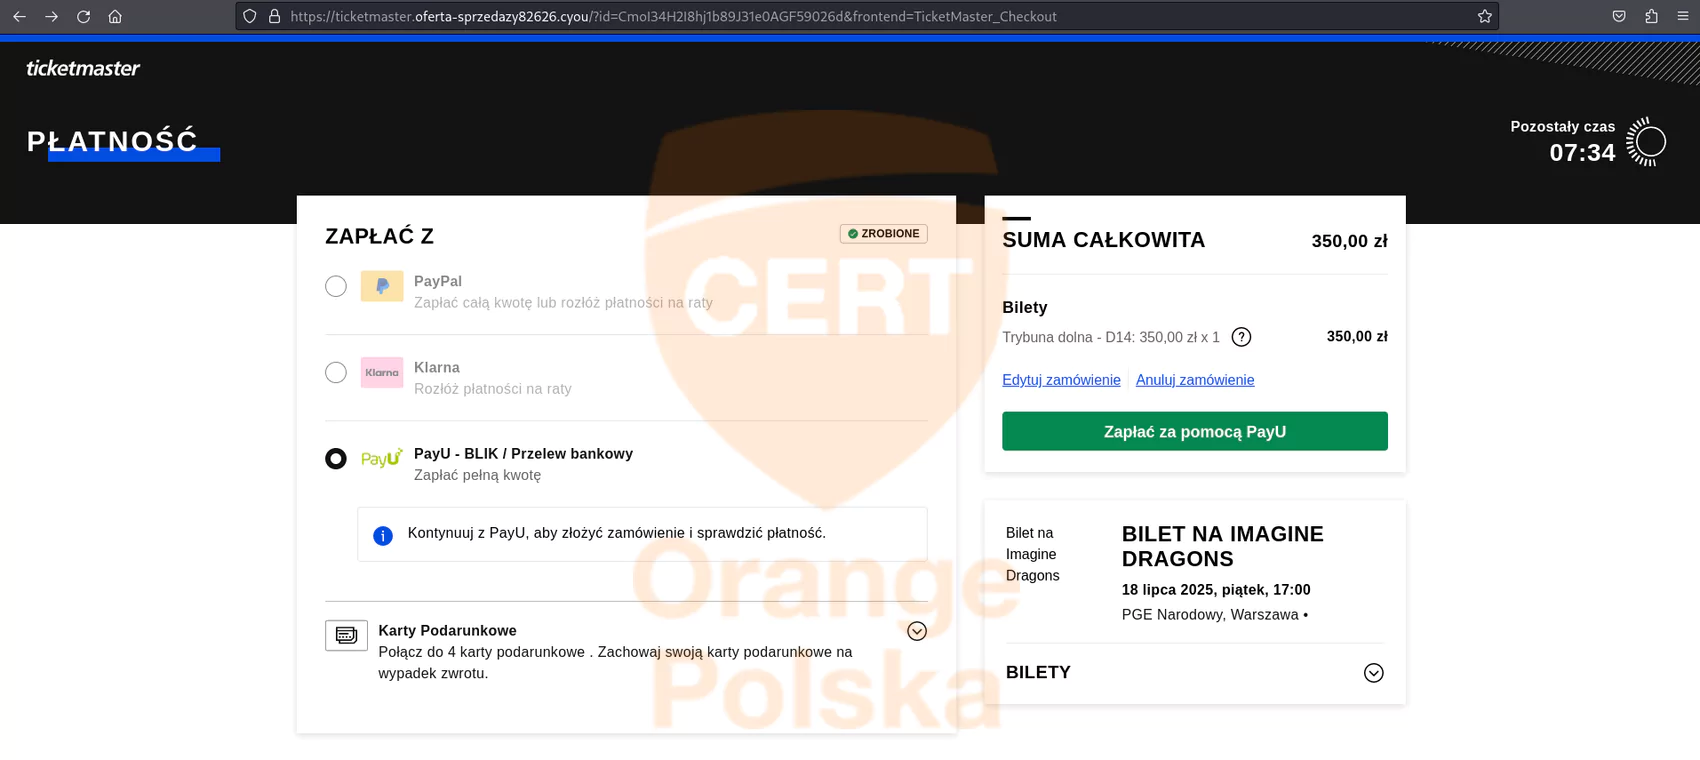Go back with the browser back arrow
The height and width of the screenshot is (760, 1700).
19,16
